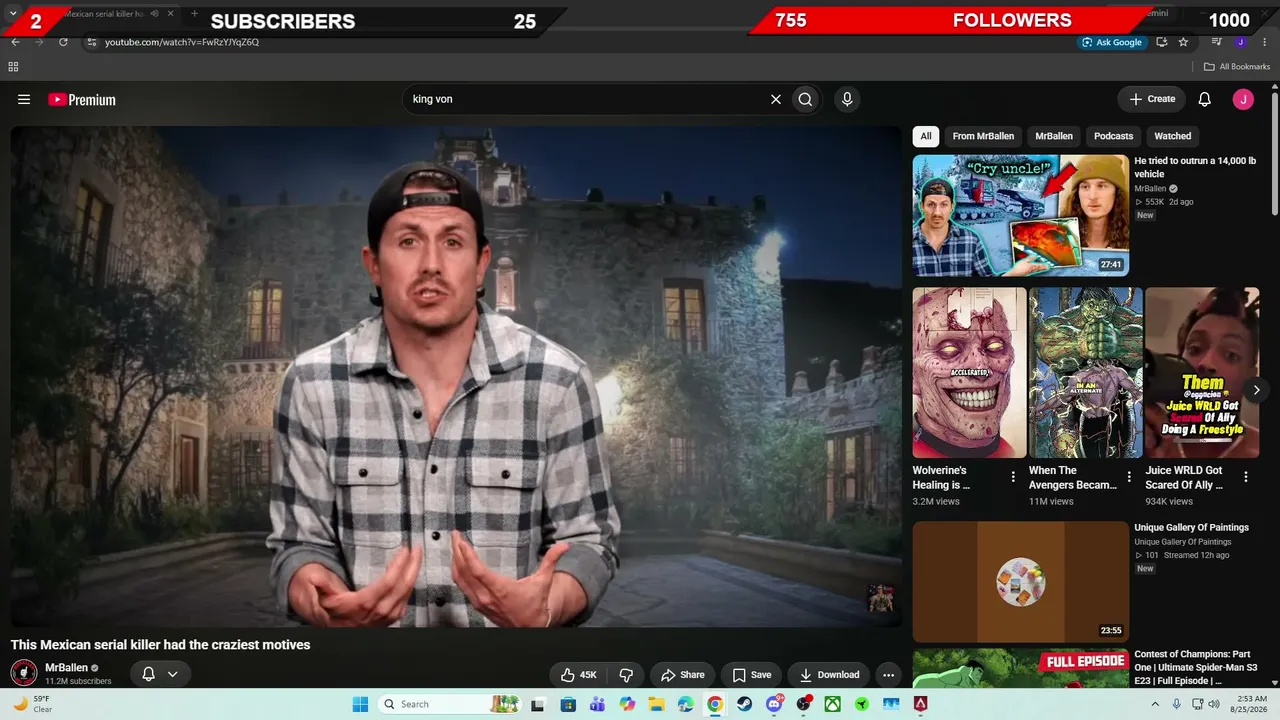The height and width of the screenshot is (720, 1280).
Task: Select the 'MrBallen' filter chip
Action: [1054, 136]
